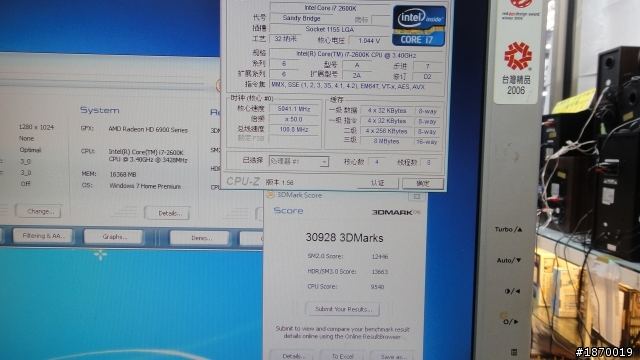Click the CPU-Z version 1.56 label
Image resolution: width=640 pixels, height=360 pixels.
coord(280,182)
